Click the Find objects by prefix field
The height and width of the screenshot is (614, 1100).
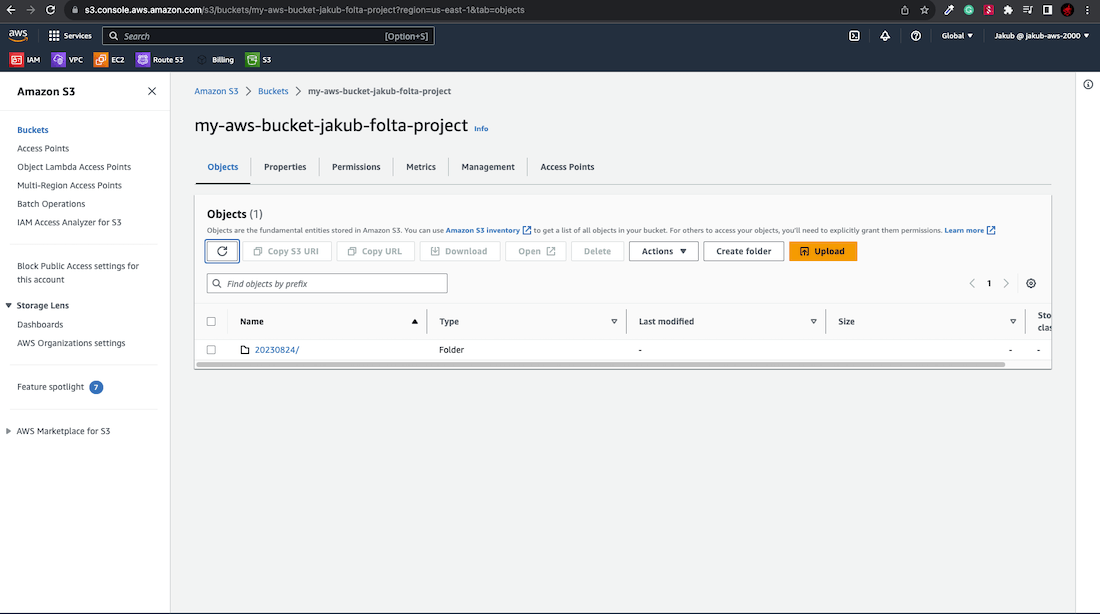pyautogui.click(x=327, y=284)
